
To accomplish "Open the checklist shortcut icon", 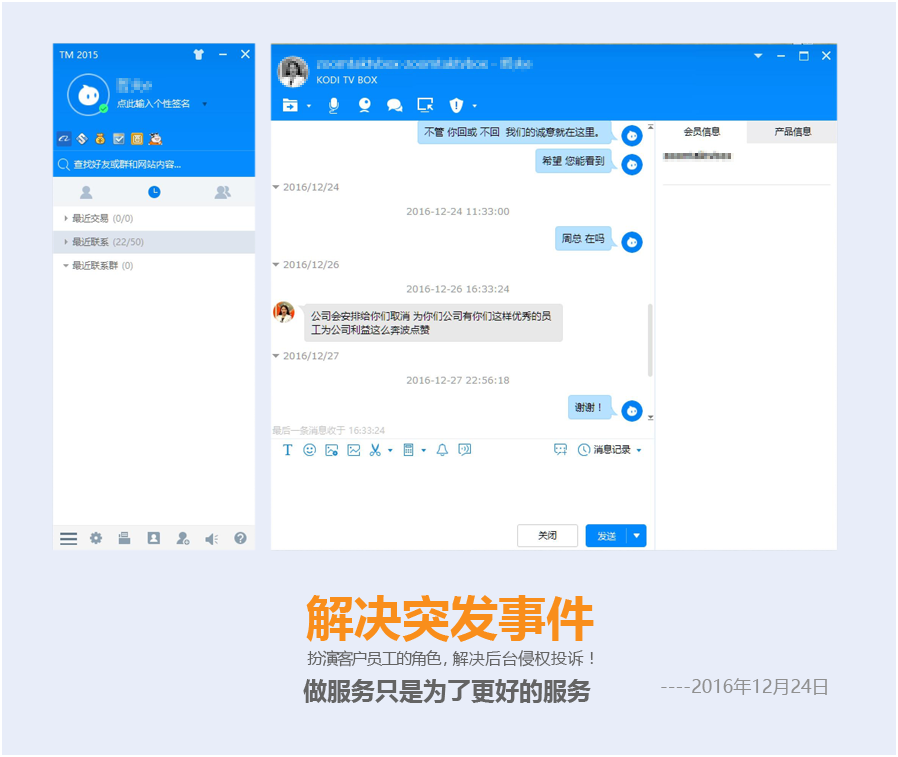I will coord(119,139).
